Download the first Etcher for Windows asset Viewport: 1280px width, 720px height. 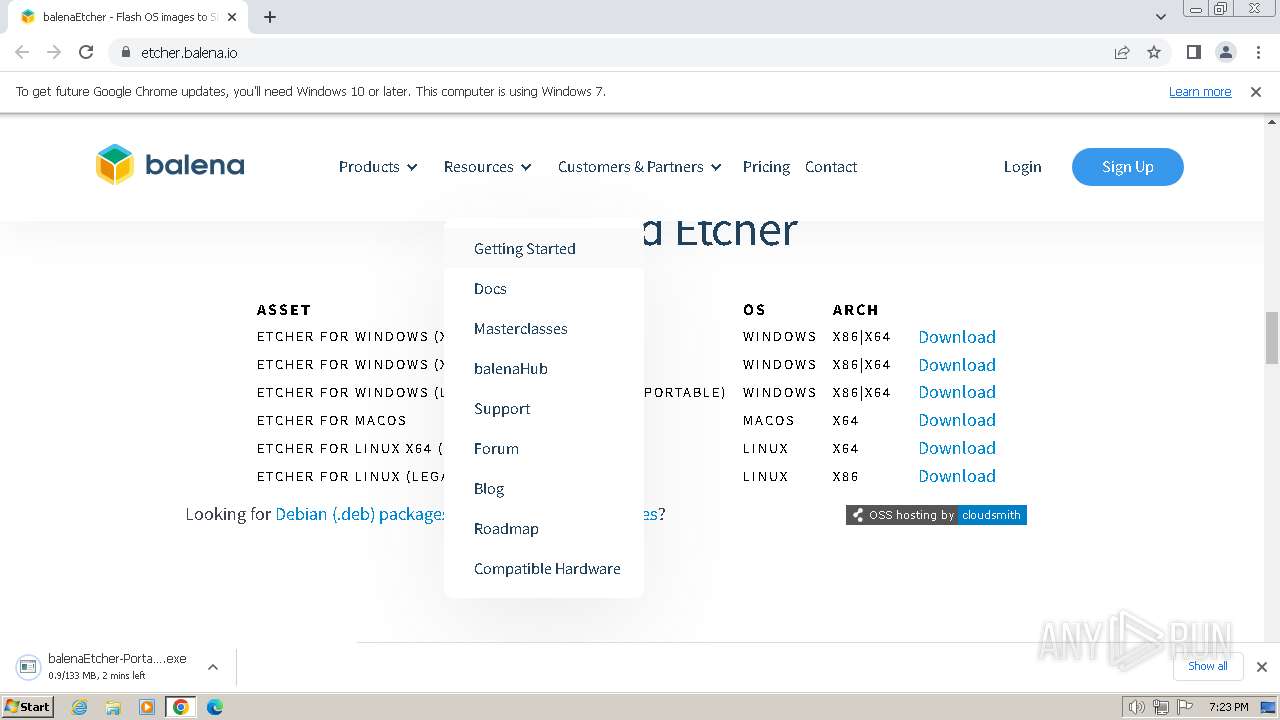click(957, 337)
